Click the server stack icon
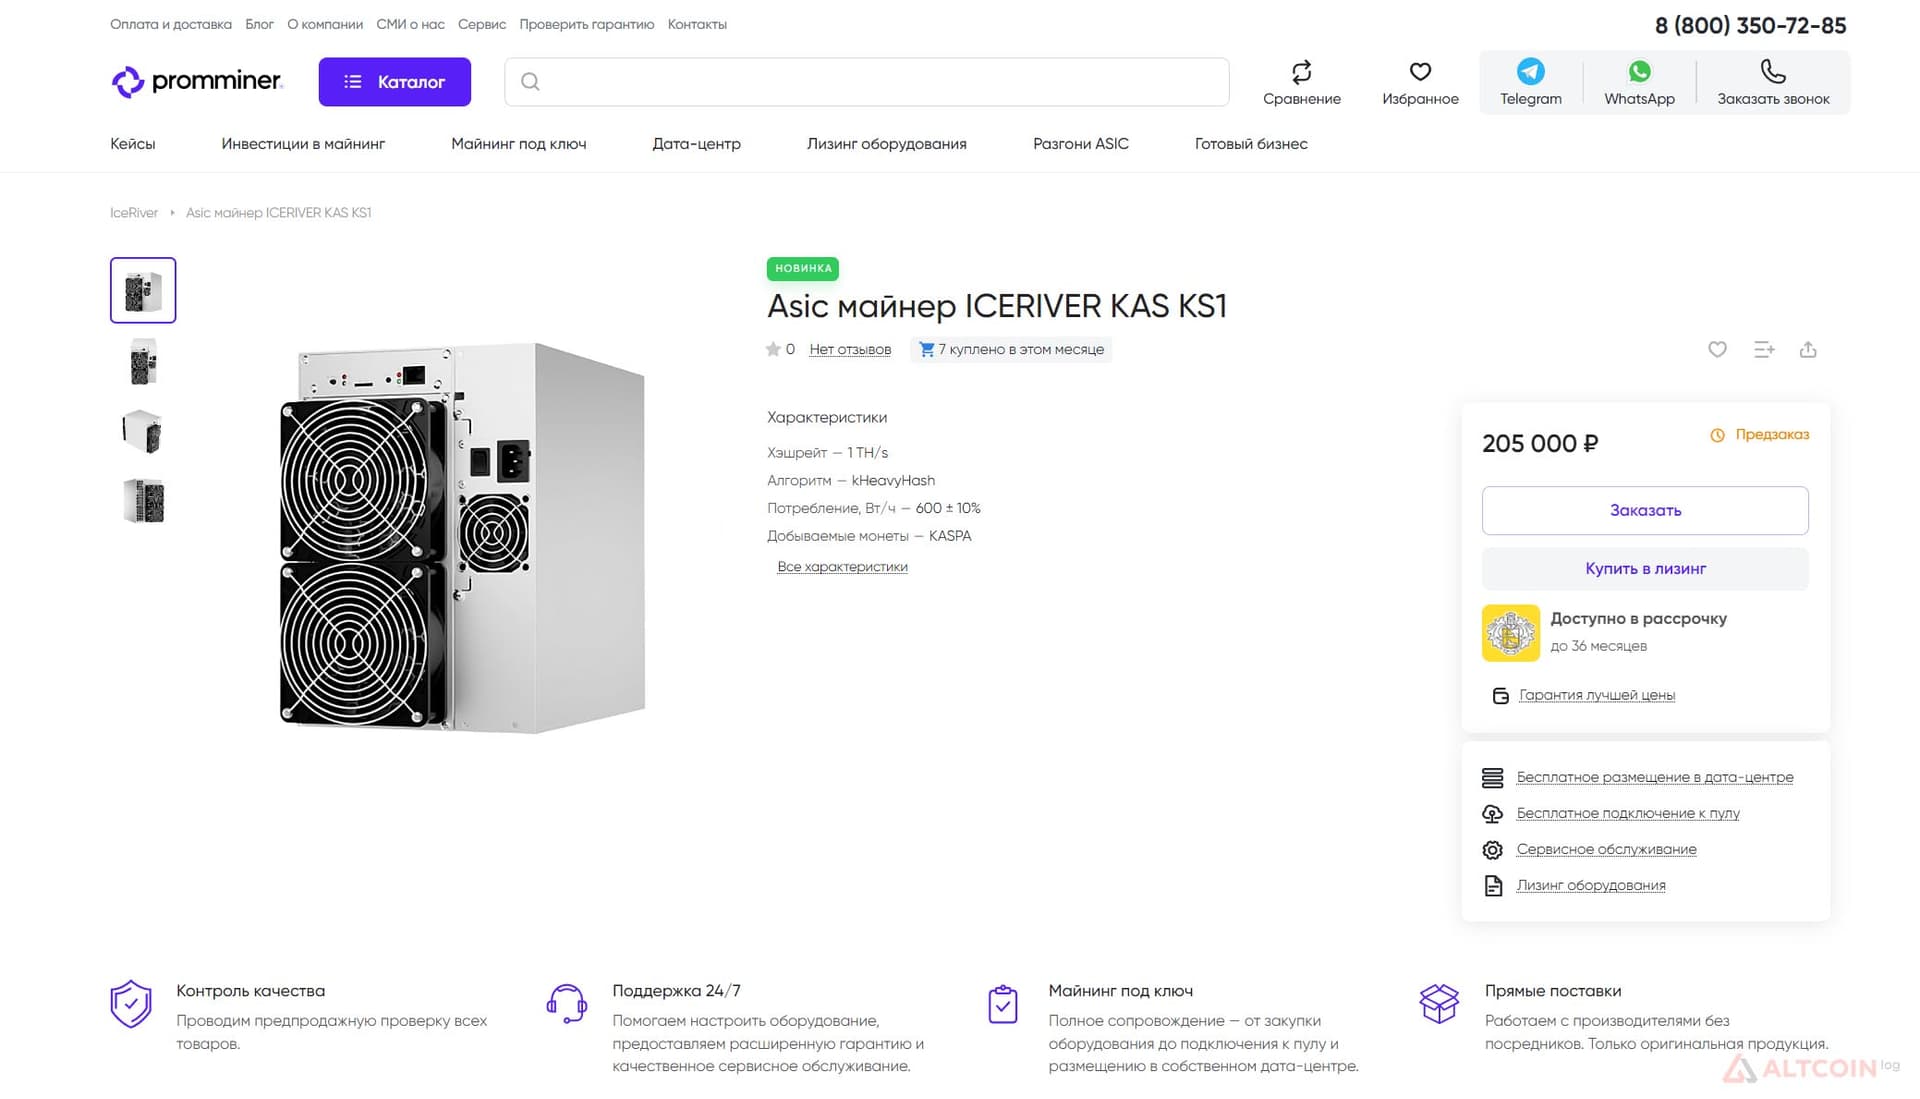 [1492, 777]
